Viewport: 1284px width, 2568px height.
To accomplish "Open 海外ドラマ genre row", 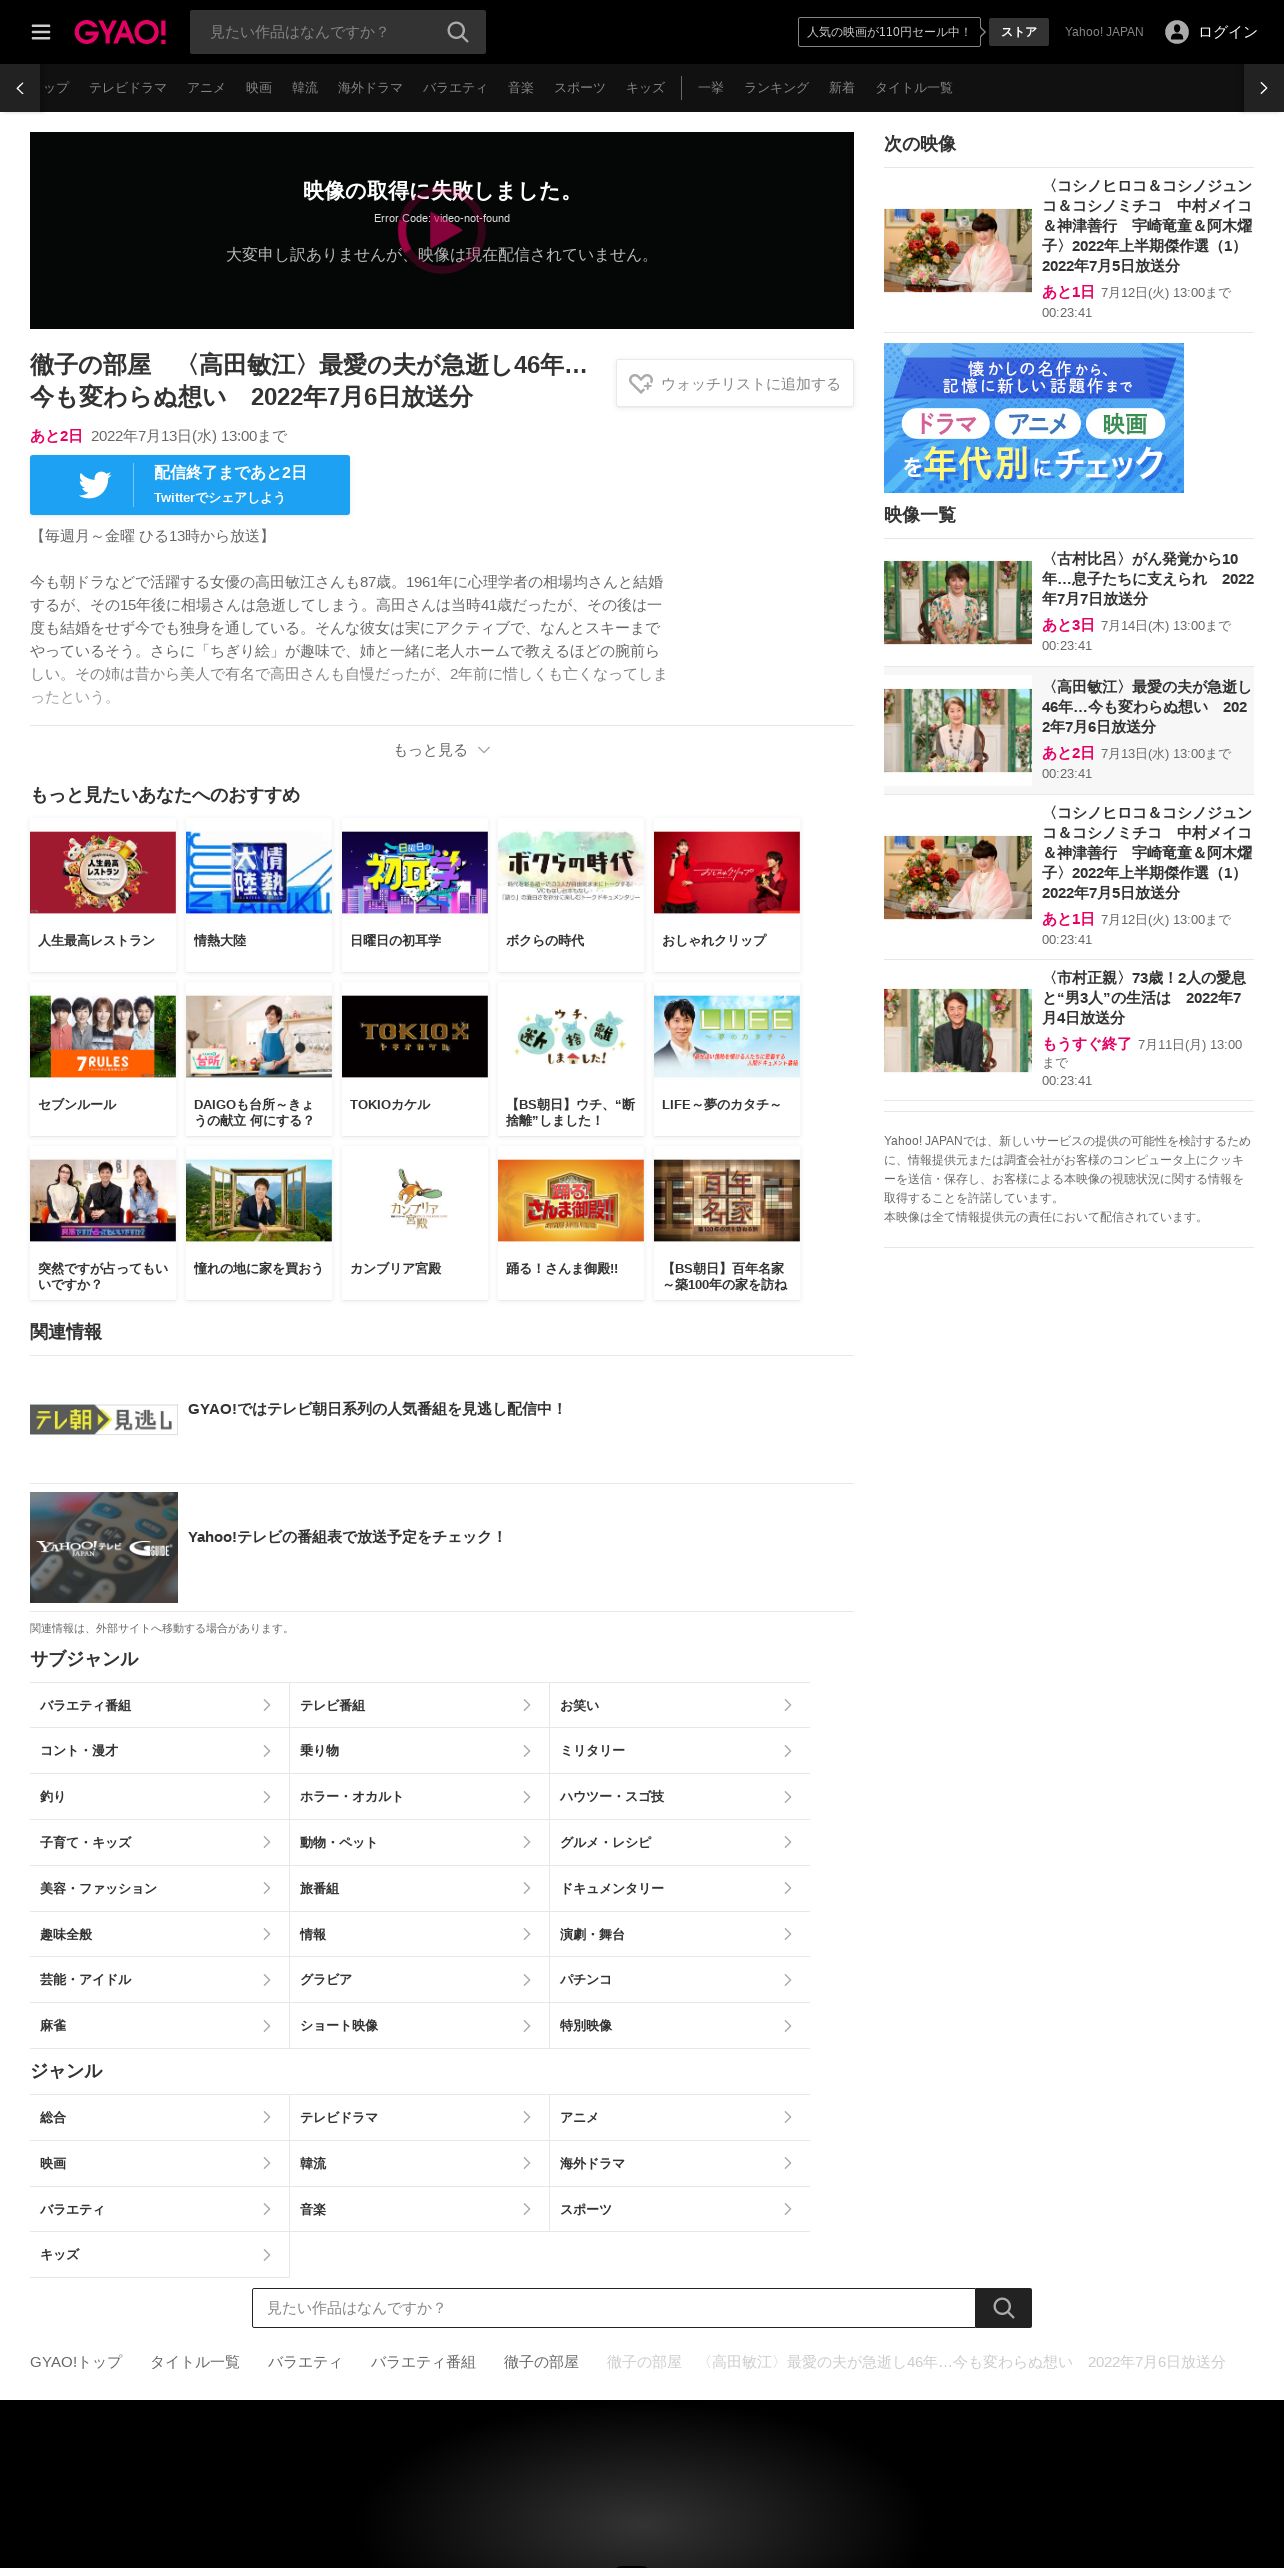I will tap(680, 2163).
